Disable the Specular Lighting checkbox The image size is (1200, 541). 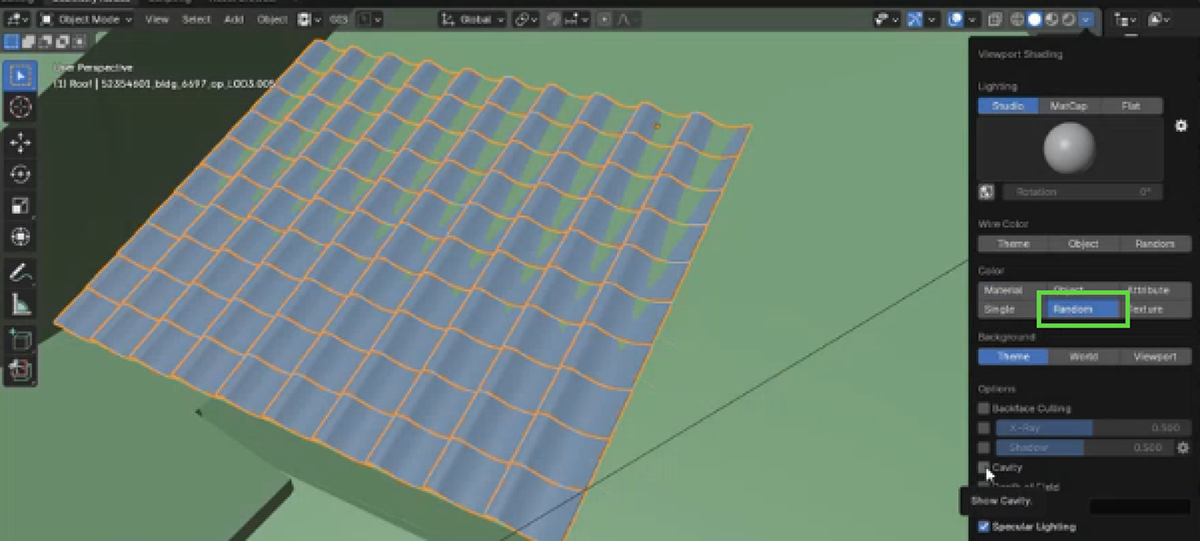984,527
